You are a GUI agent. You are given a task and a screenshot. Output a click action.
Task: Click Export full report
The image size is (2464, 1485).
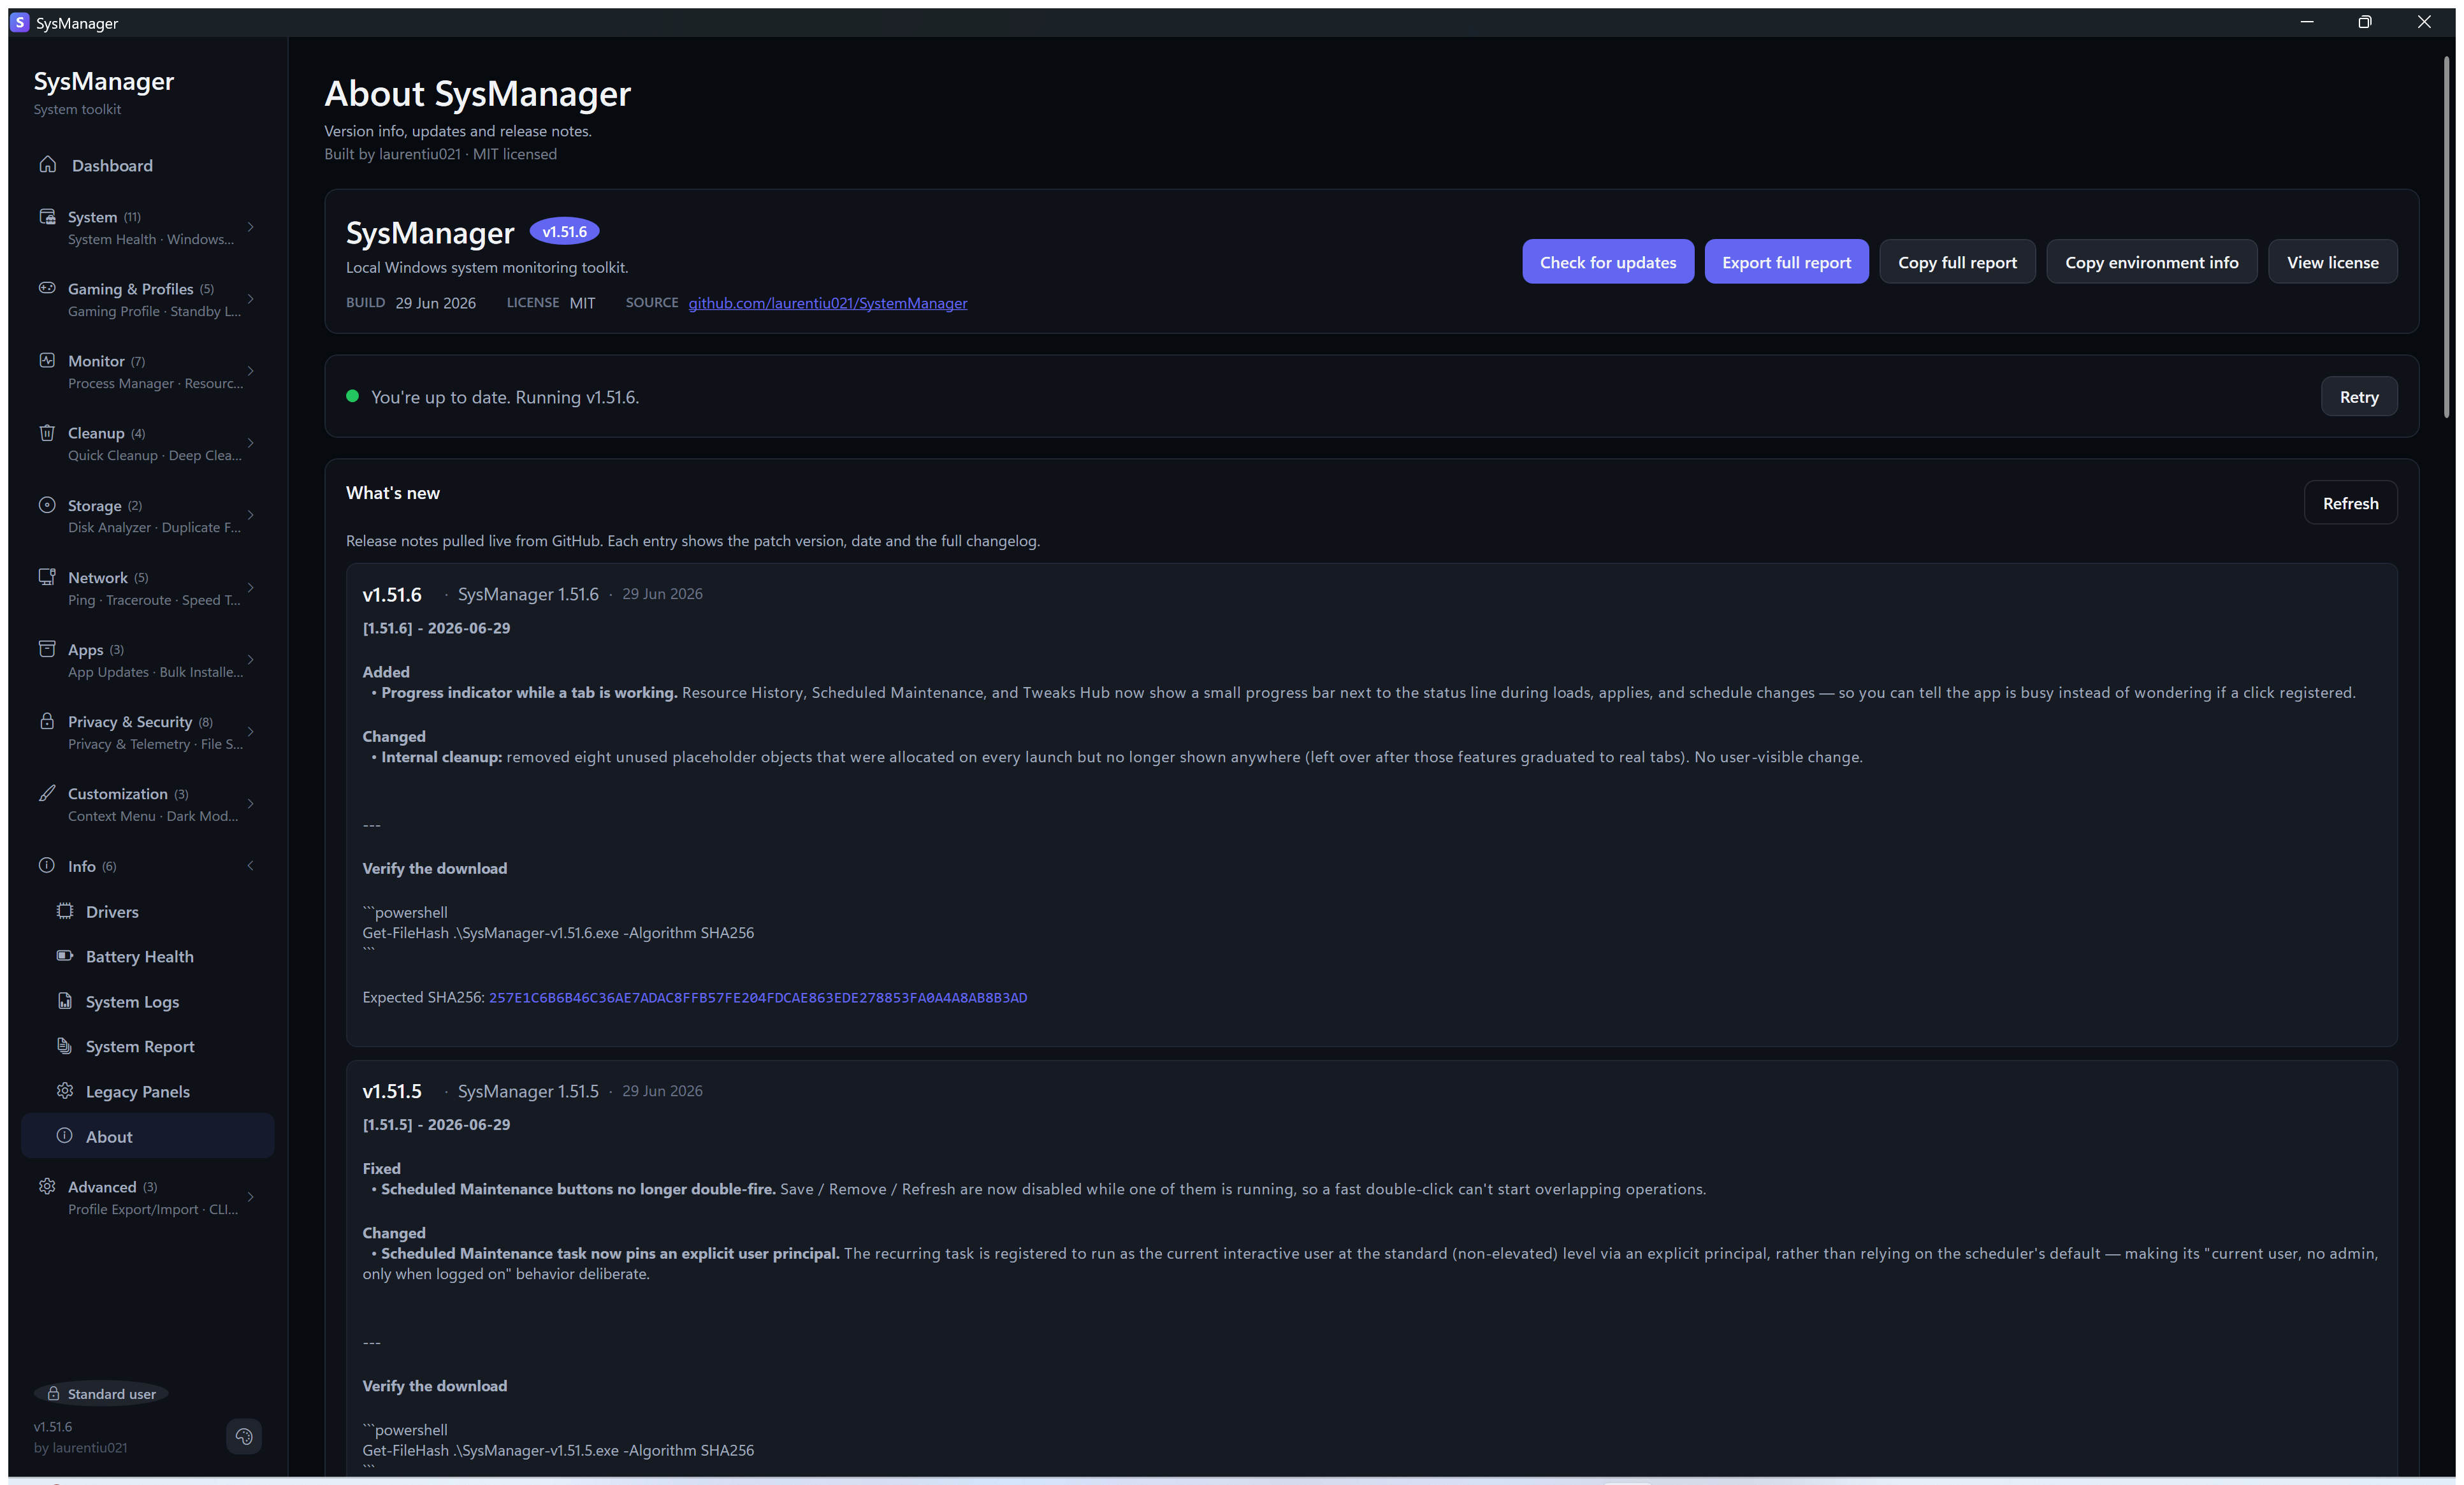[x=1786, y=262]
